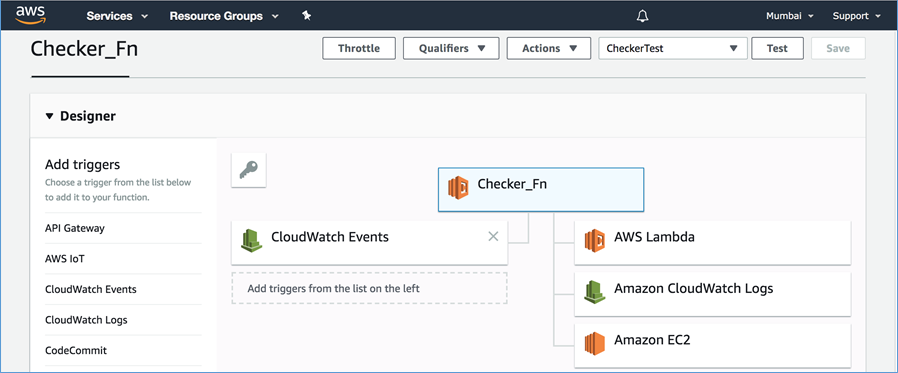Click the Test button

click(x=777, y=49)
